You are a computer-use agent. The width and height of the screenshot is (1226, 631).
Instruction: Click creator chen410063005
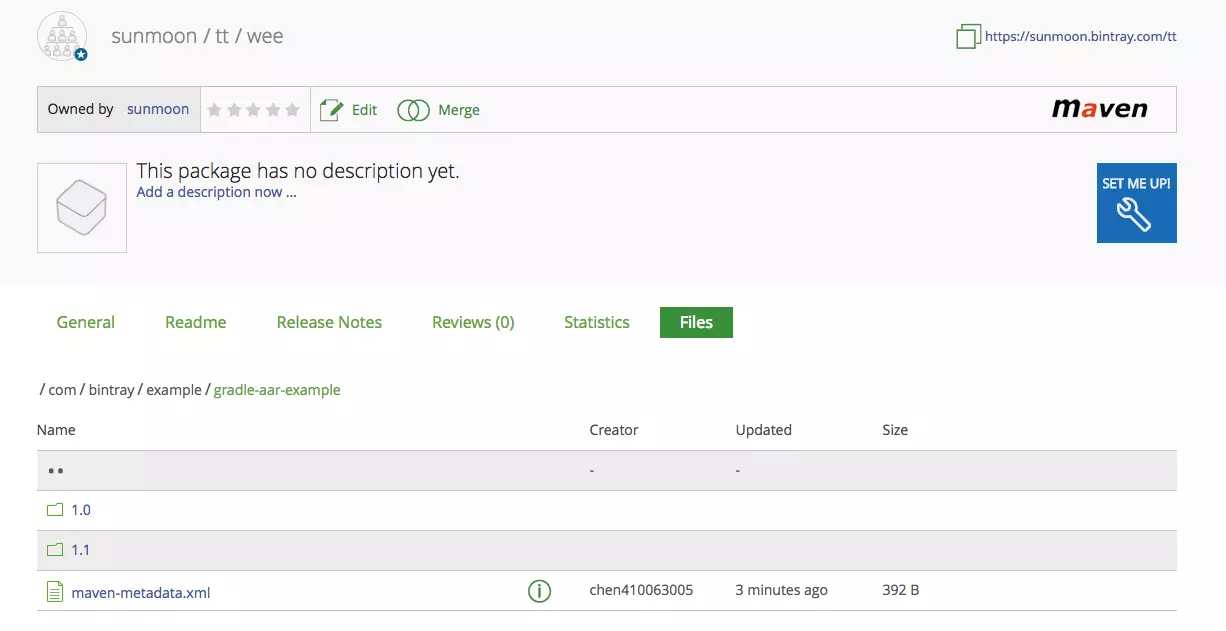tap(641, 590)
